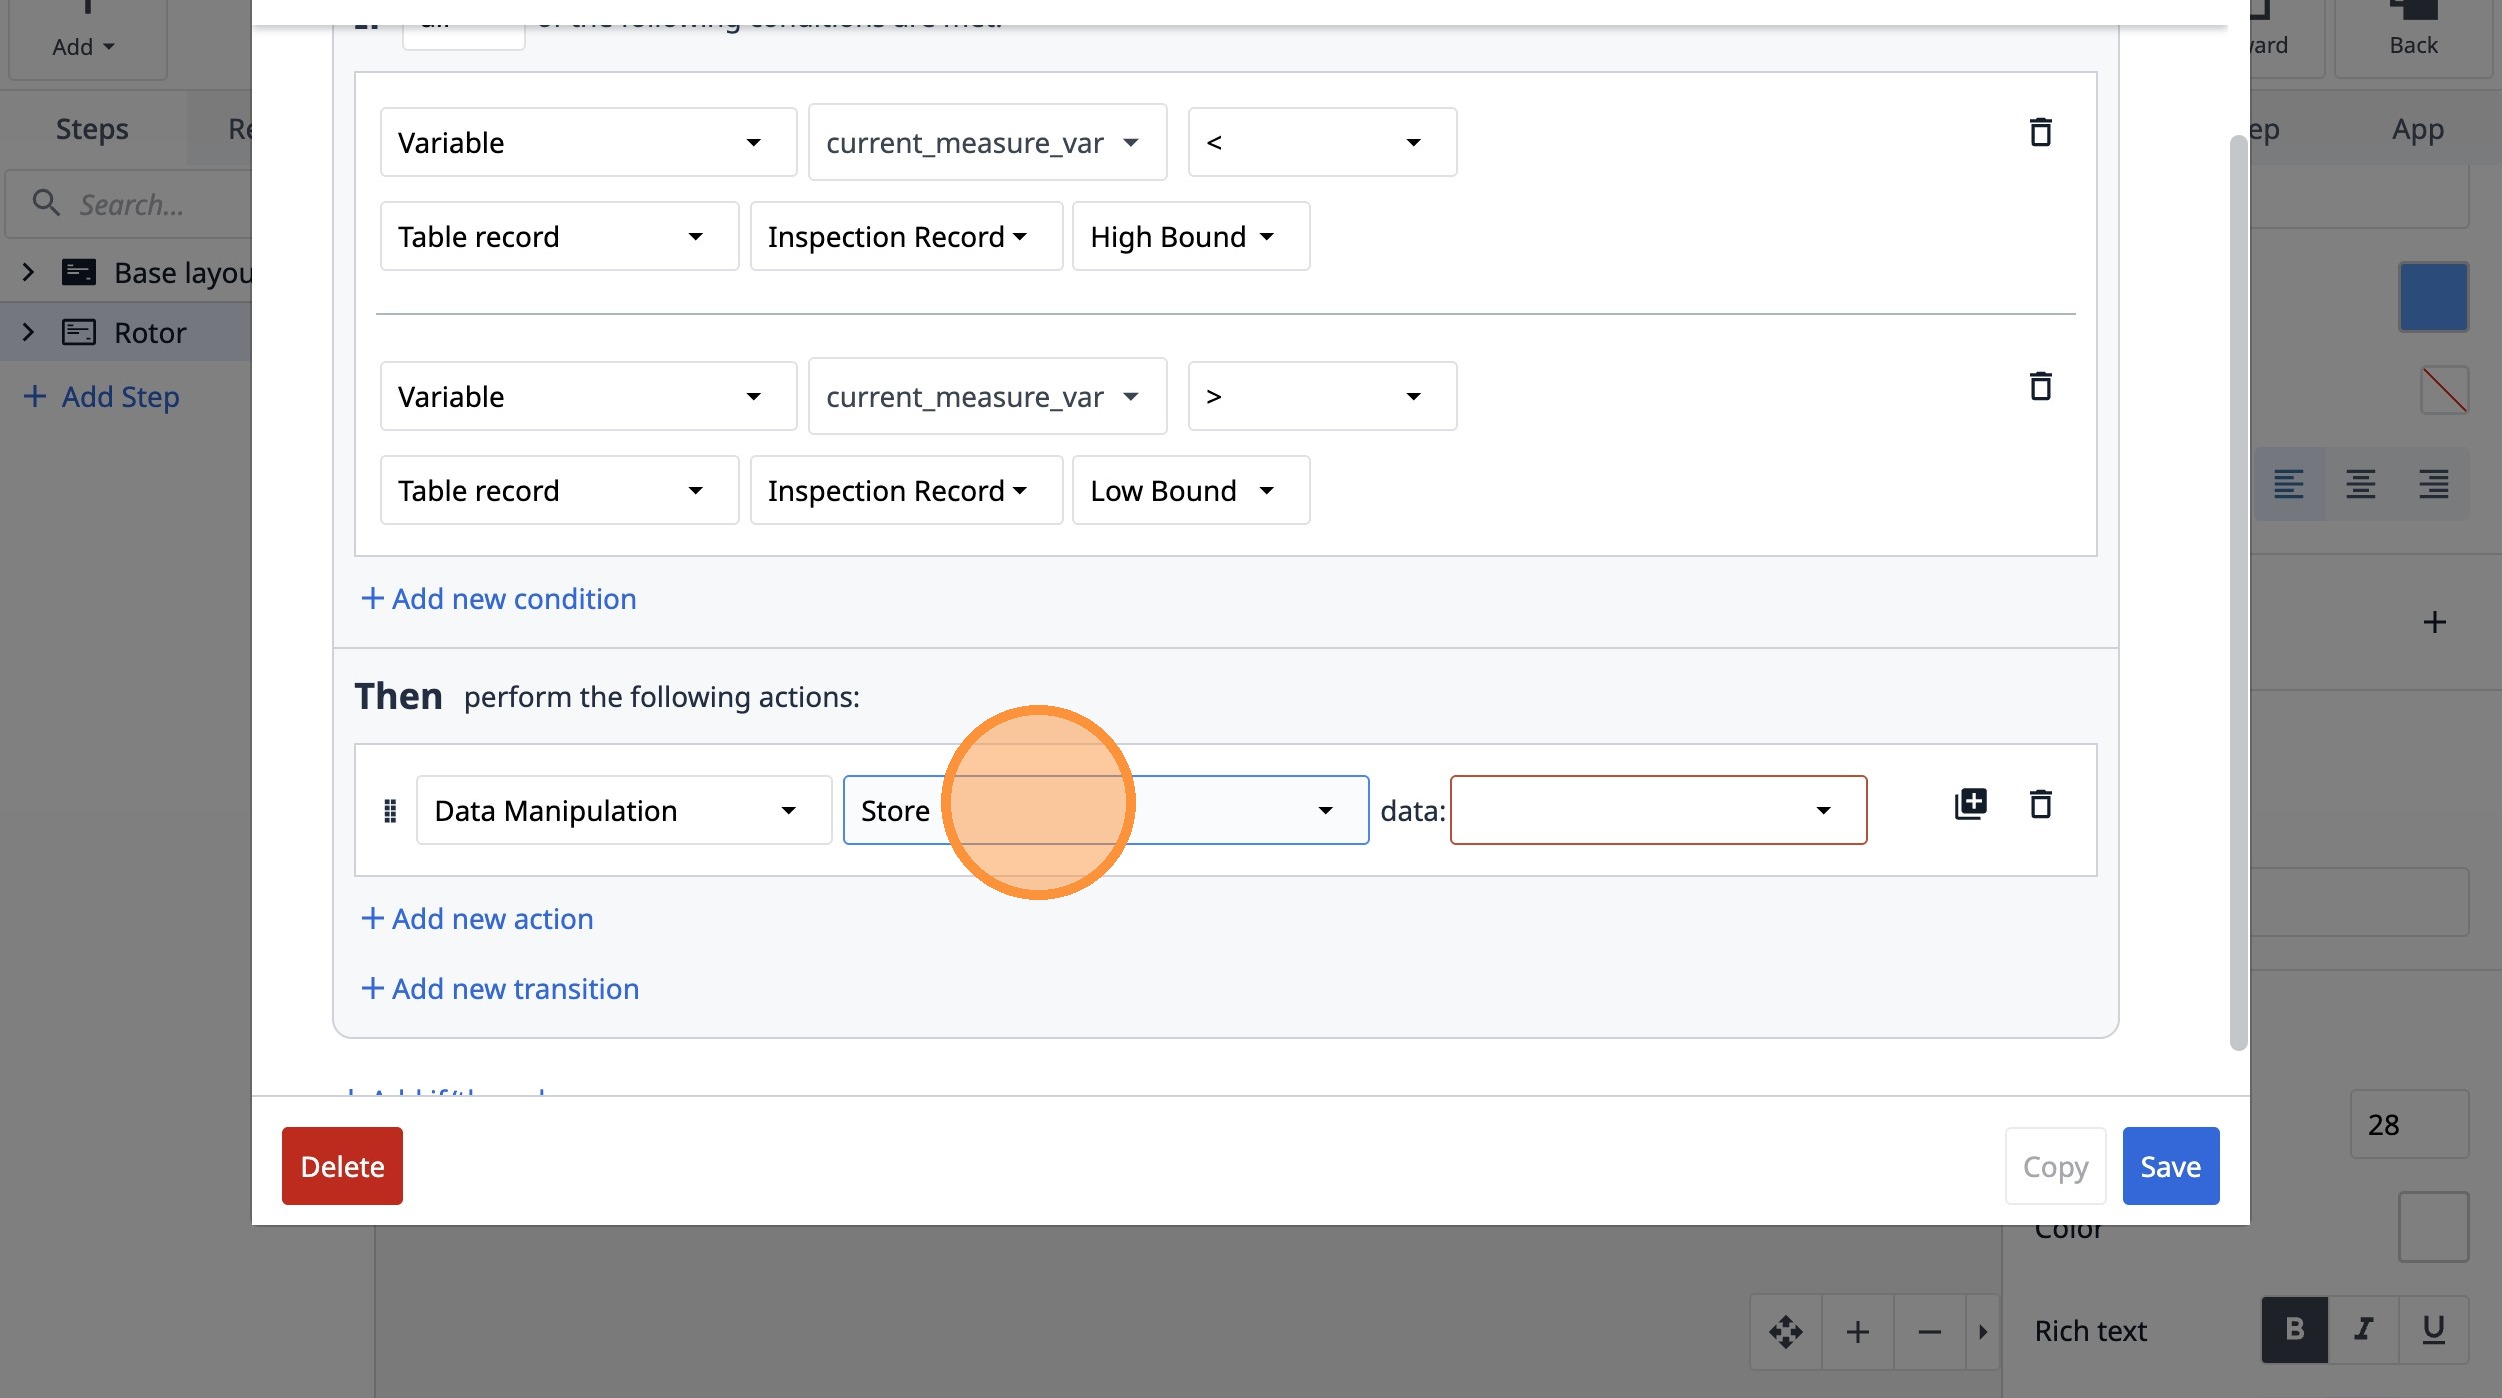Toggle italic rich text formatting
The height and width of the screenshot is (1398, 2502).
[2363, 1330]
